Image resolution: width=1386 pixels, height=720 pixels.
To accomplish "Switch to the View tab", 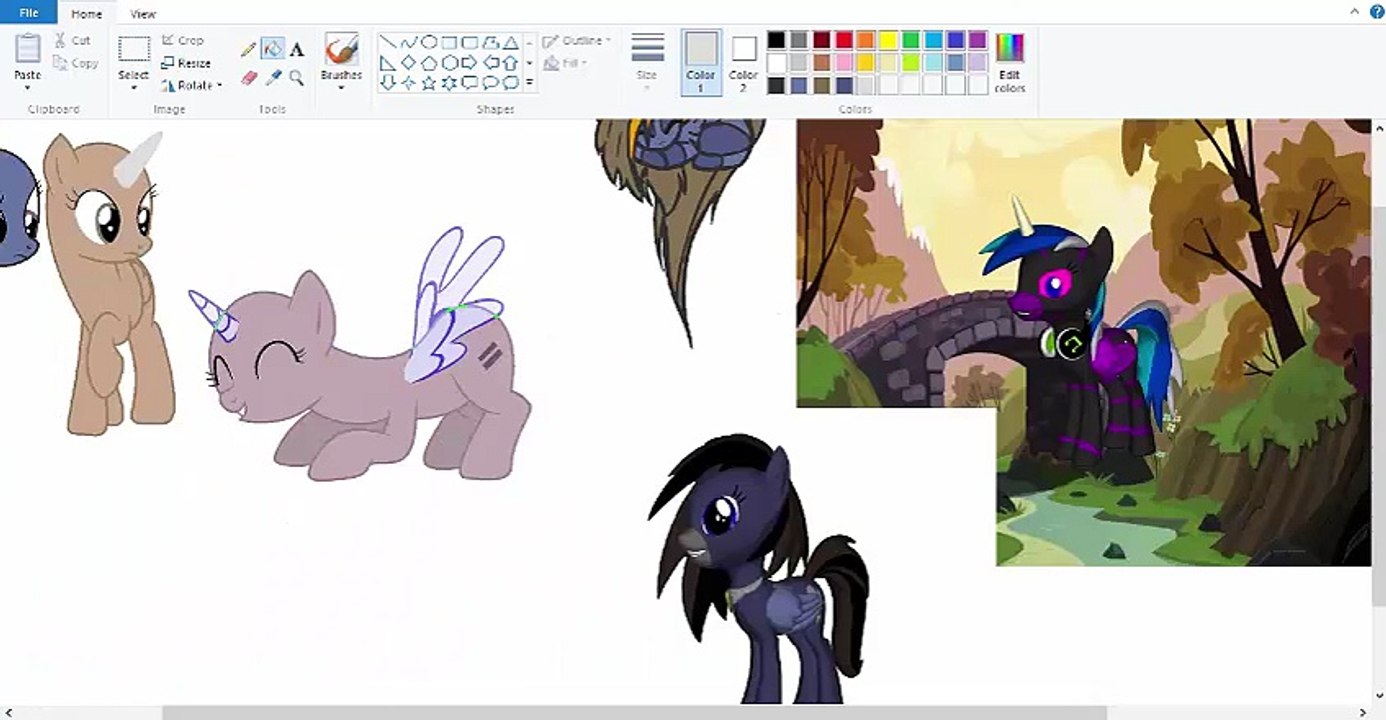I will tap(143, 14).
